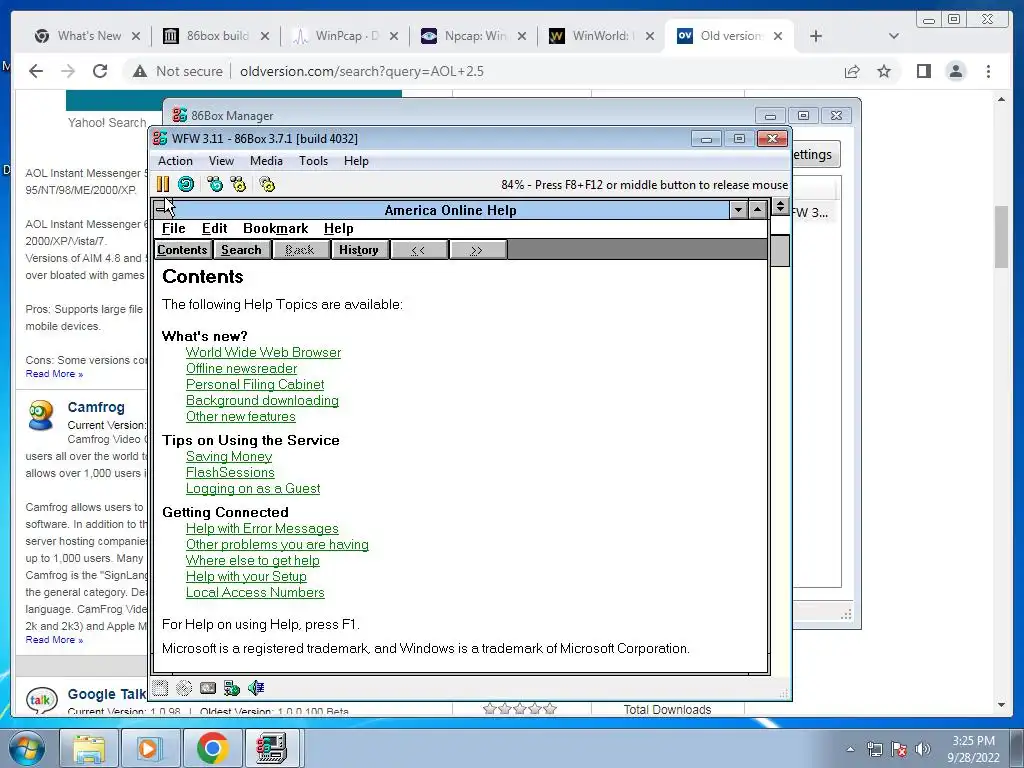Image resolution: width=1024 pixels, height=768 pixels.
Task: Open Bookmark menu in America Online Help
Action: pos(276,228)
